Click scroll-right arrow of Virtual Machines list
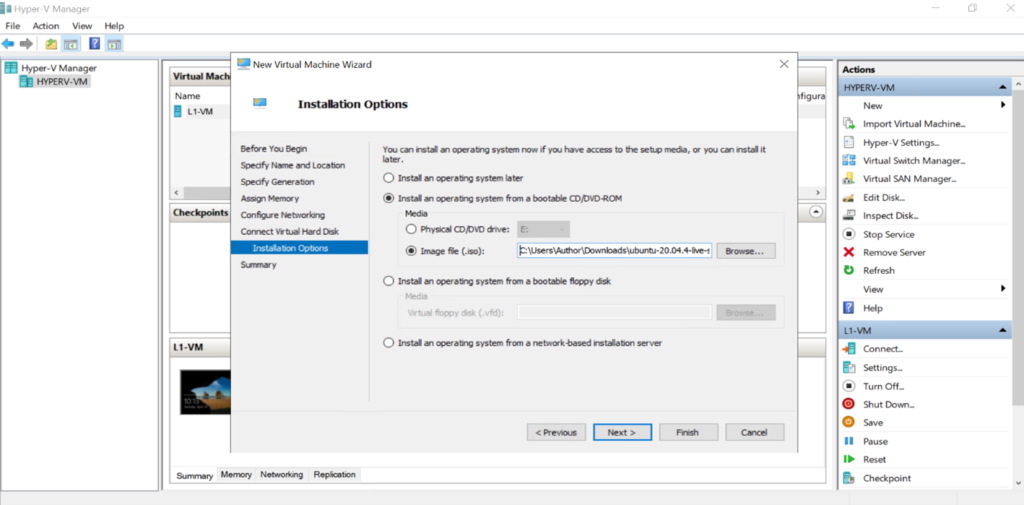Screen dimensions: 1024x505 (817, 193)
